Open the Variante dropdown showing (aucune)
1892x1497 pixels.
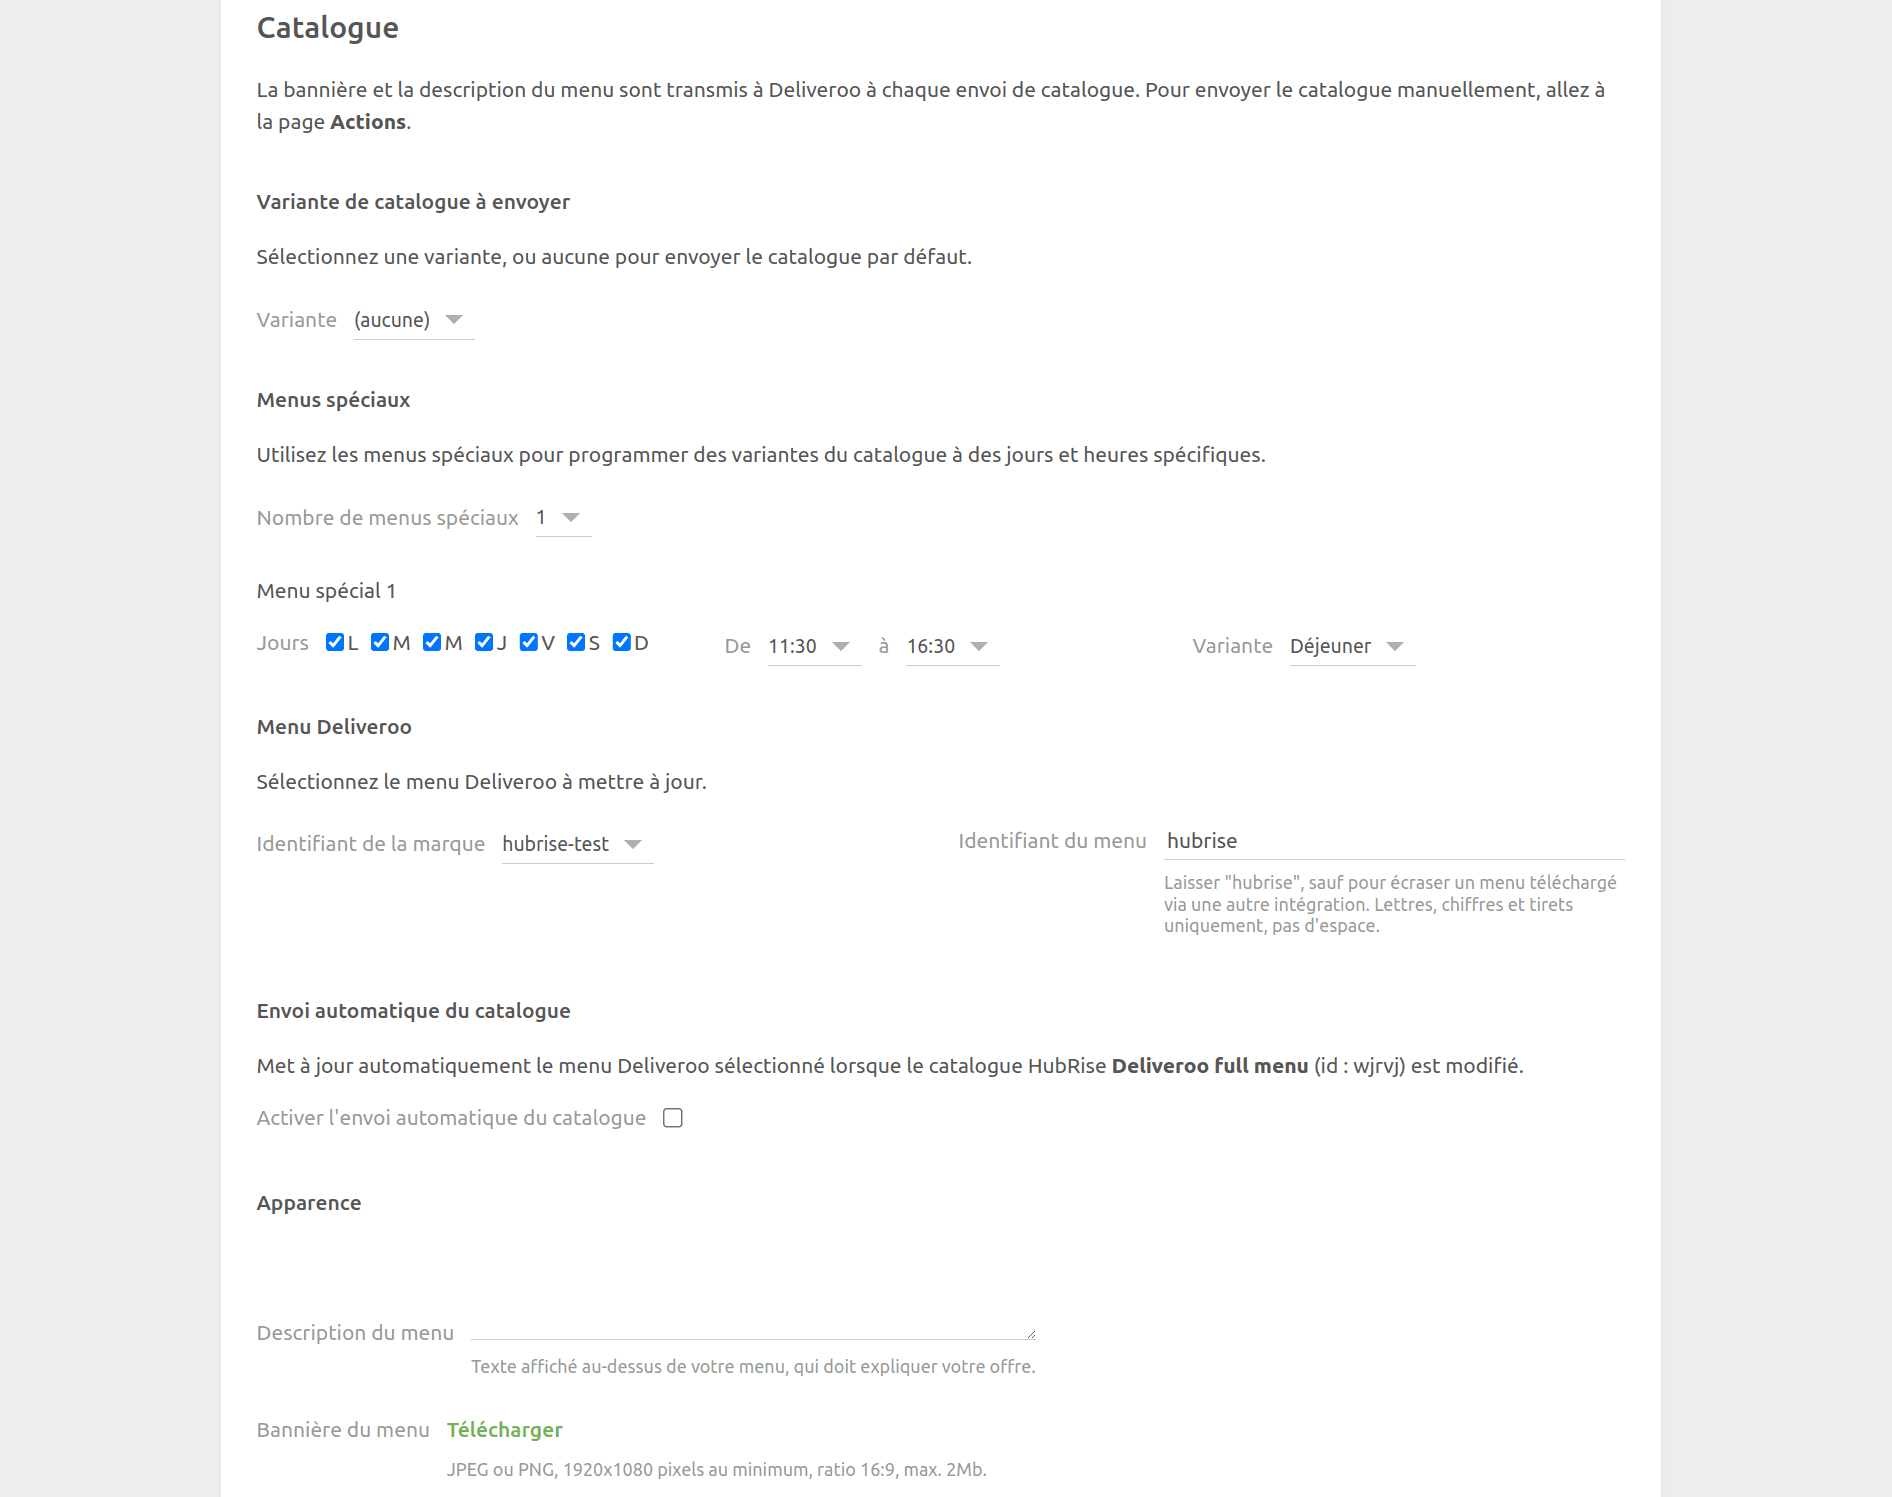[x=413, y=319]
